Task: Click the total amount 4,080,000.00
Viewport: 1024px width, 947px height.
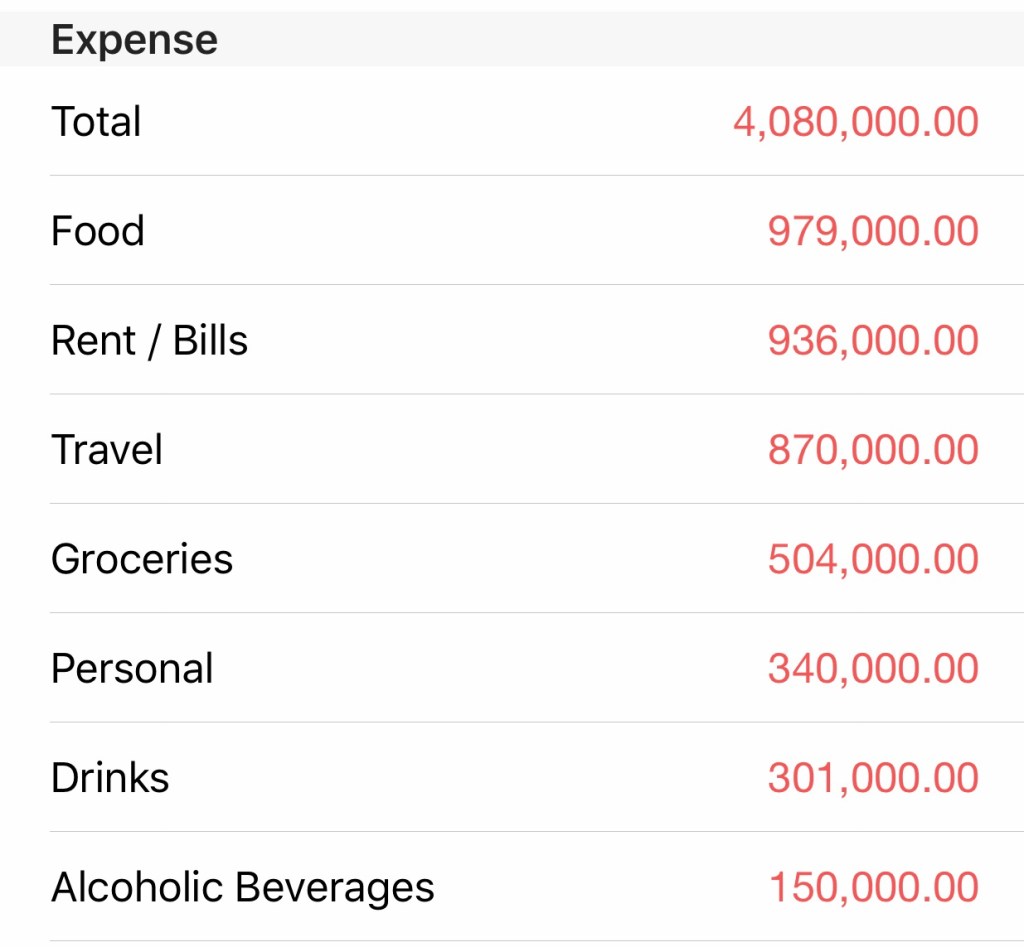Action: tap(855, 122)
